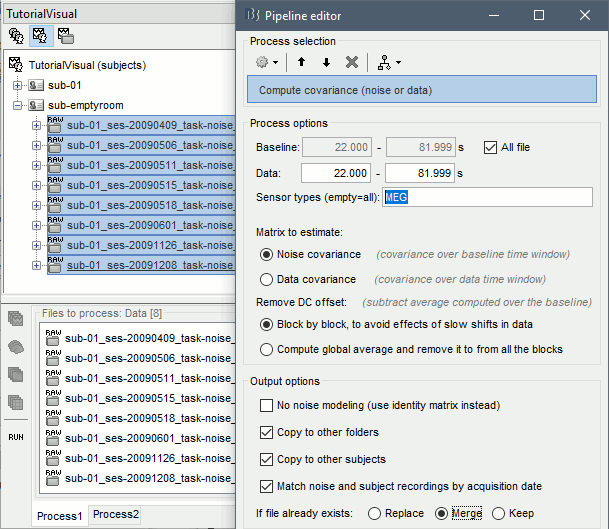Image resolution: width=609 pixels, height=529 pixels.
Task: Open the anatomy view in the database explorer
Action: pyautogui.click(x=17, y=35)
